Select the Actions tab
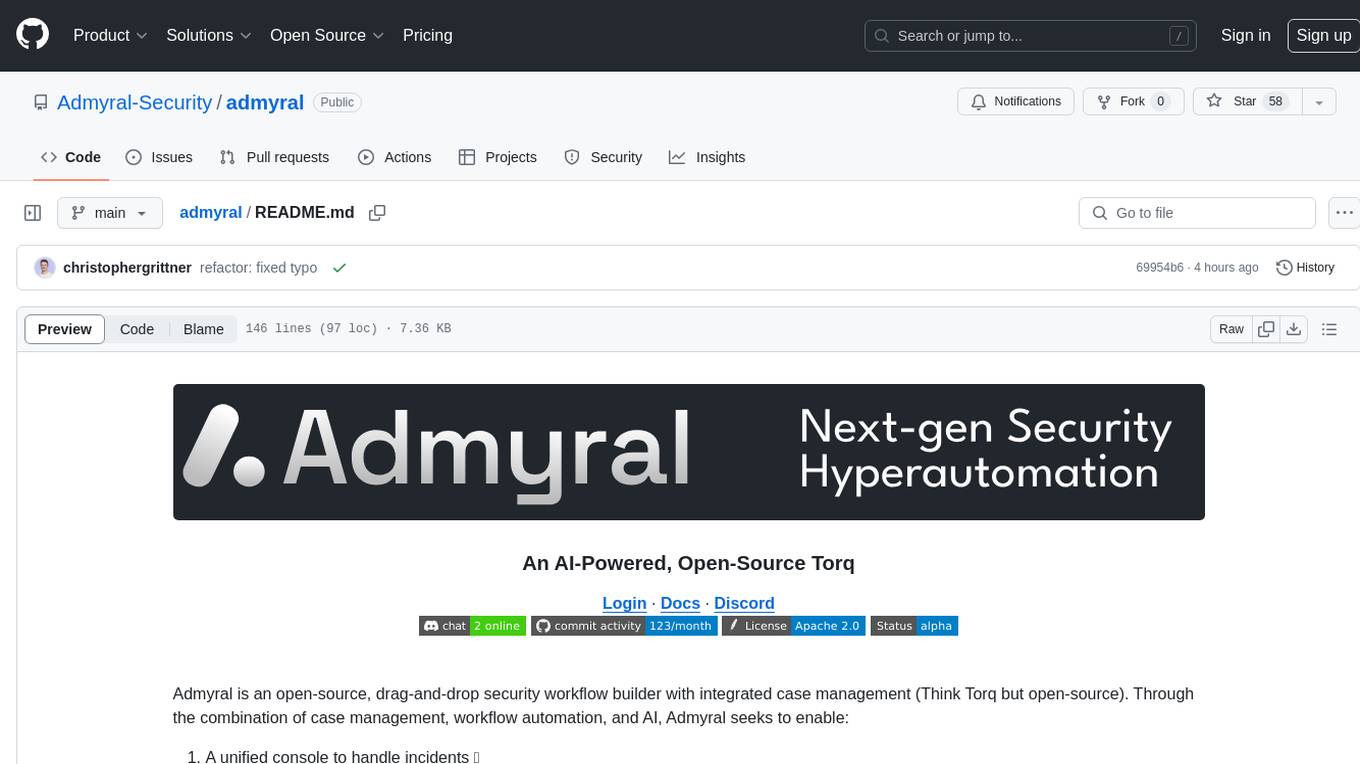Viewport: 1360px width, 764px height. [x=394, y=157]
